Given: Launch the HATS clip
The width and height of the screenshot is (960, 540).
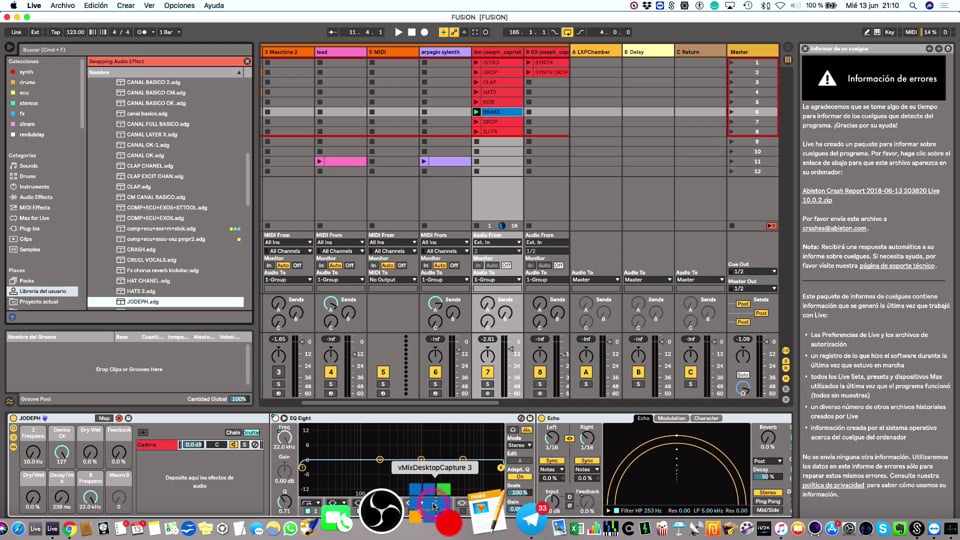Looking at the screenshot, I should pyautogui.click(x=476, y=92).
